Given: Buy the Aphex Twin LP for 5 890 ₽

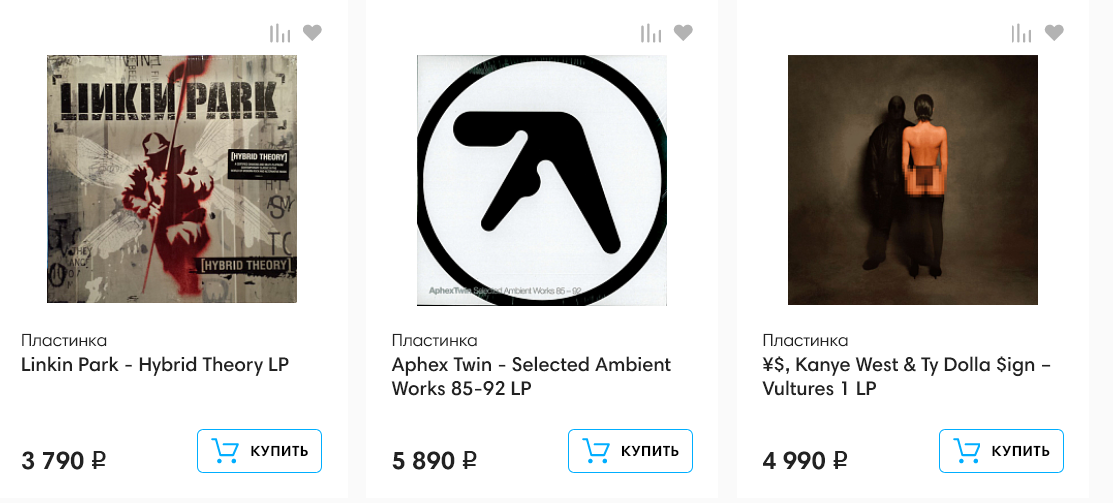Looking at the screenshot, I should (630, 451).
